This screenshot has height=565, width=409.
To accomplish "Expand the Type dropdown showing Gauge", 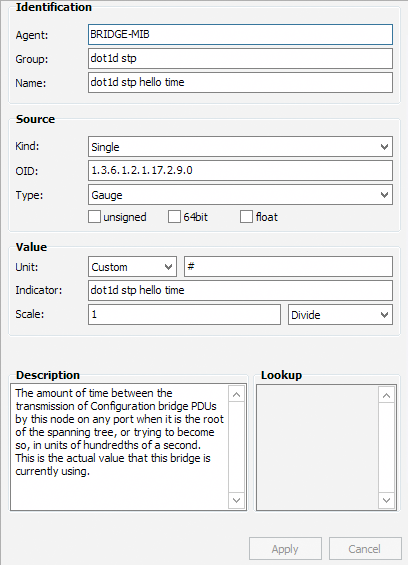I will pyautogui.click(x=240, y=195).
